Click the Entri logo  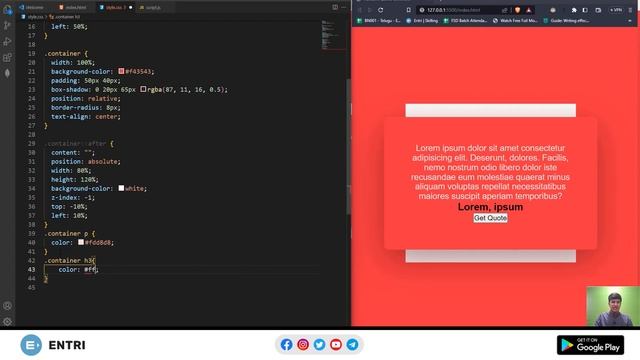pyautogui.click(x=53, y=345)
